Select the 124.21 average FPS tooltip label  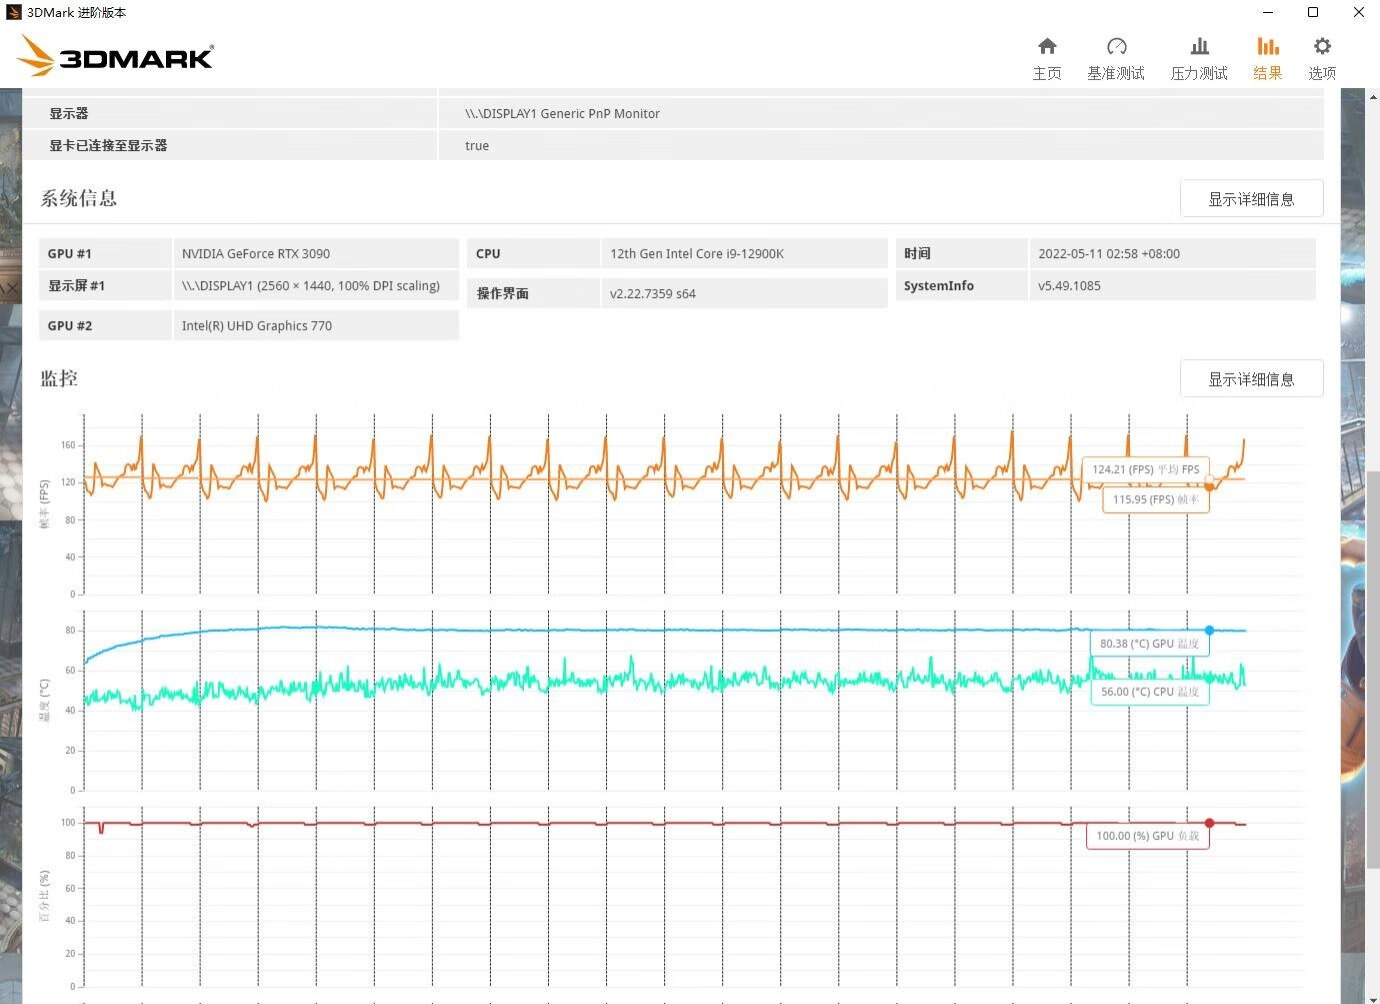(x=1145, y=469)
